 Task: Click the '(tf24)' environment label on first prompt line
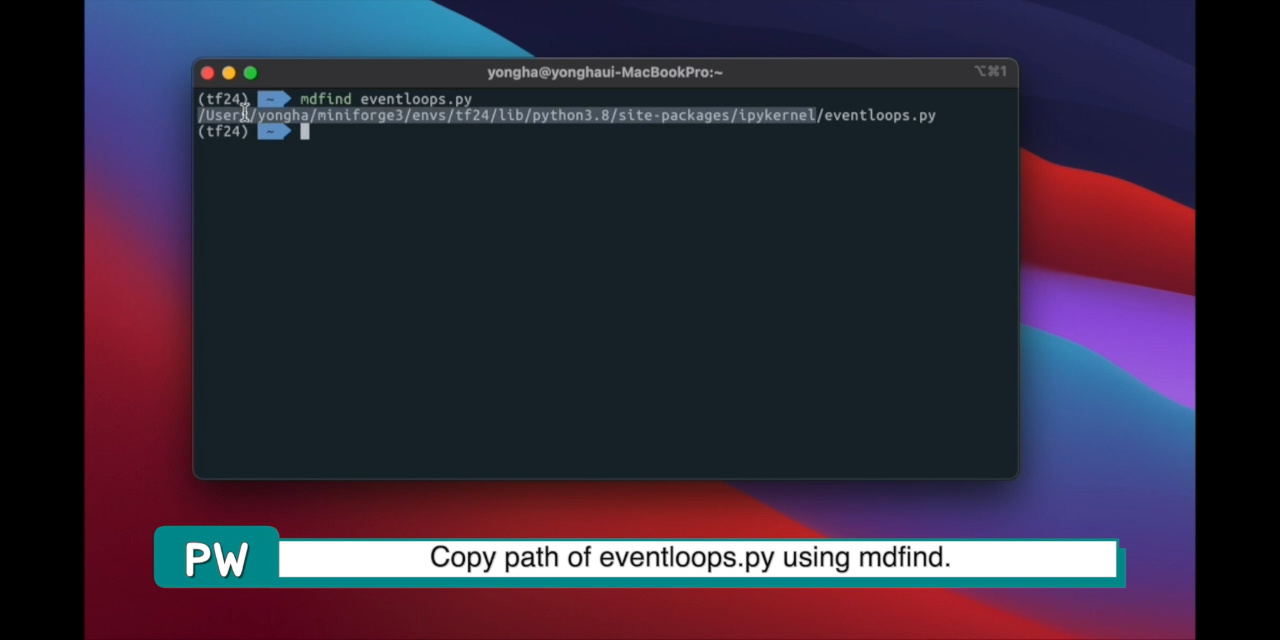click(223, 99)
